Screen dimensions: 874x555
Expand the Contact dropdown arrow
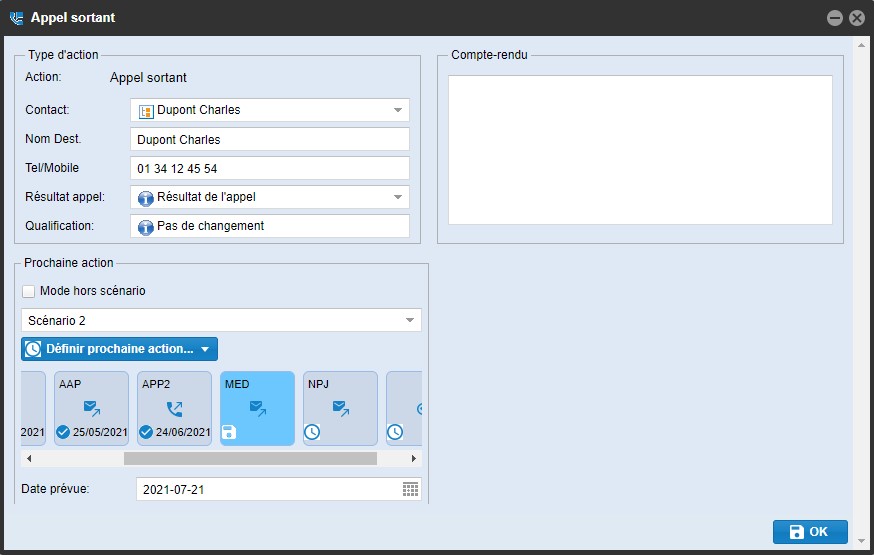tap(397, 110)
